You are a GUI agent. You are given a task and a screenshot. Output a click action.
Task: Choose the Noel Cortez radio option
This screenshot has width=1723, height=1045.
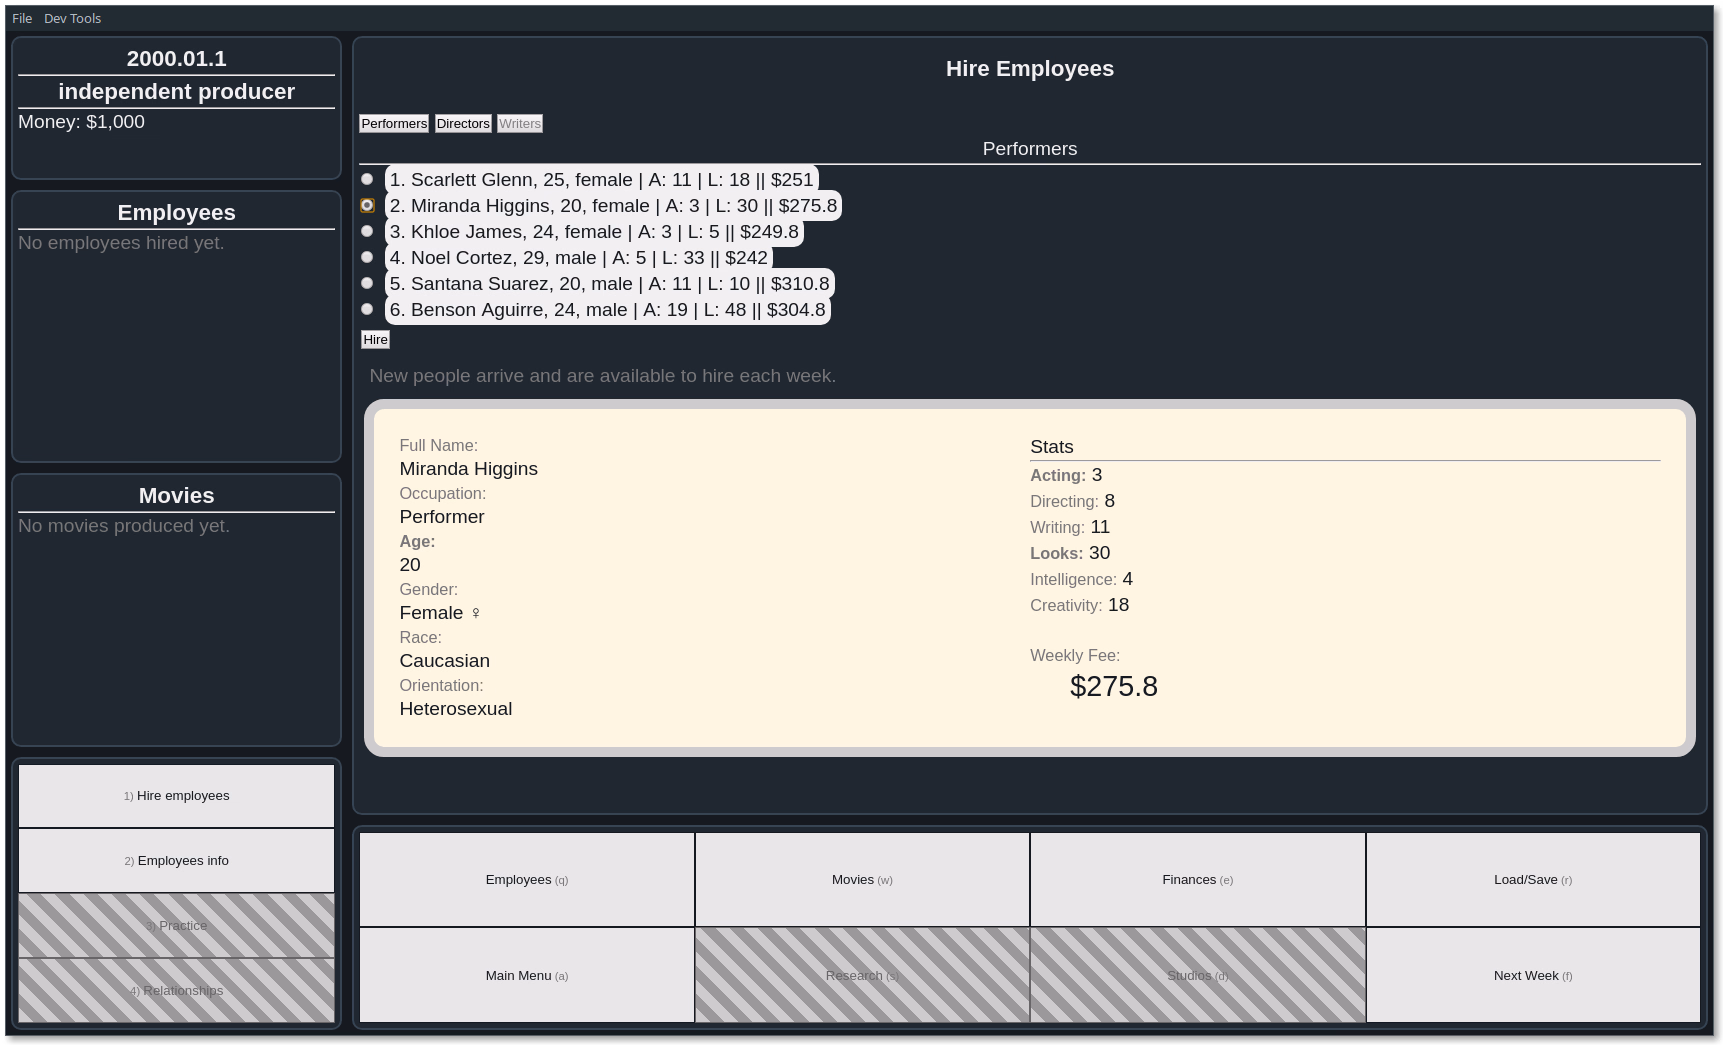click(367, 257)
